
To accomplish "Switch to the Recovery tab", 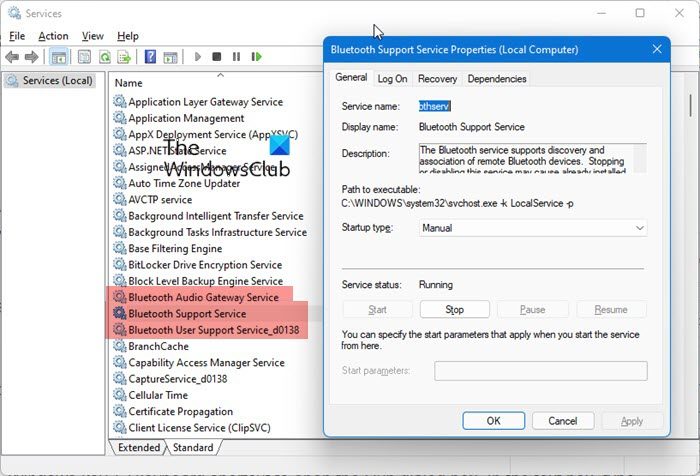I will point(437,79).
